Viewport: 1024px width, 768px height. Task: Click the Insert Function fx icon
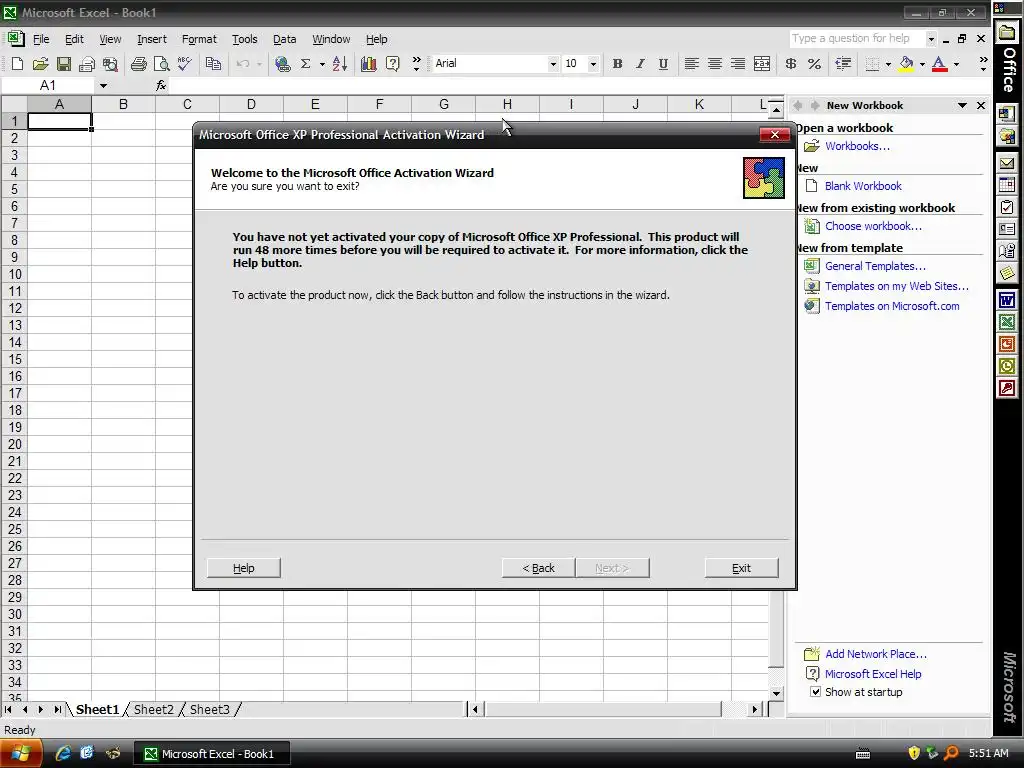(x=161, y=86)
